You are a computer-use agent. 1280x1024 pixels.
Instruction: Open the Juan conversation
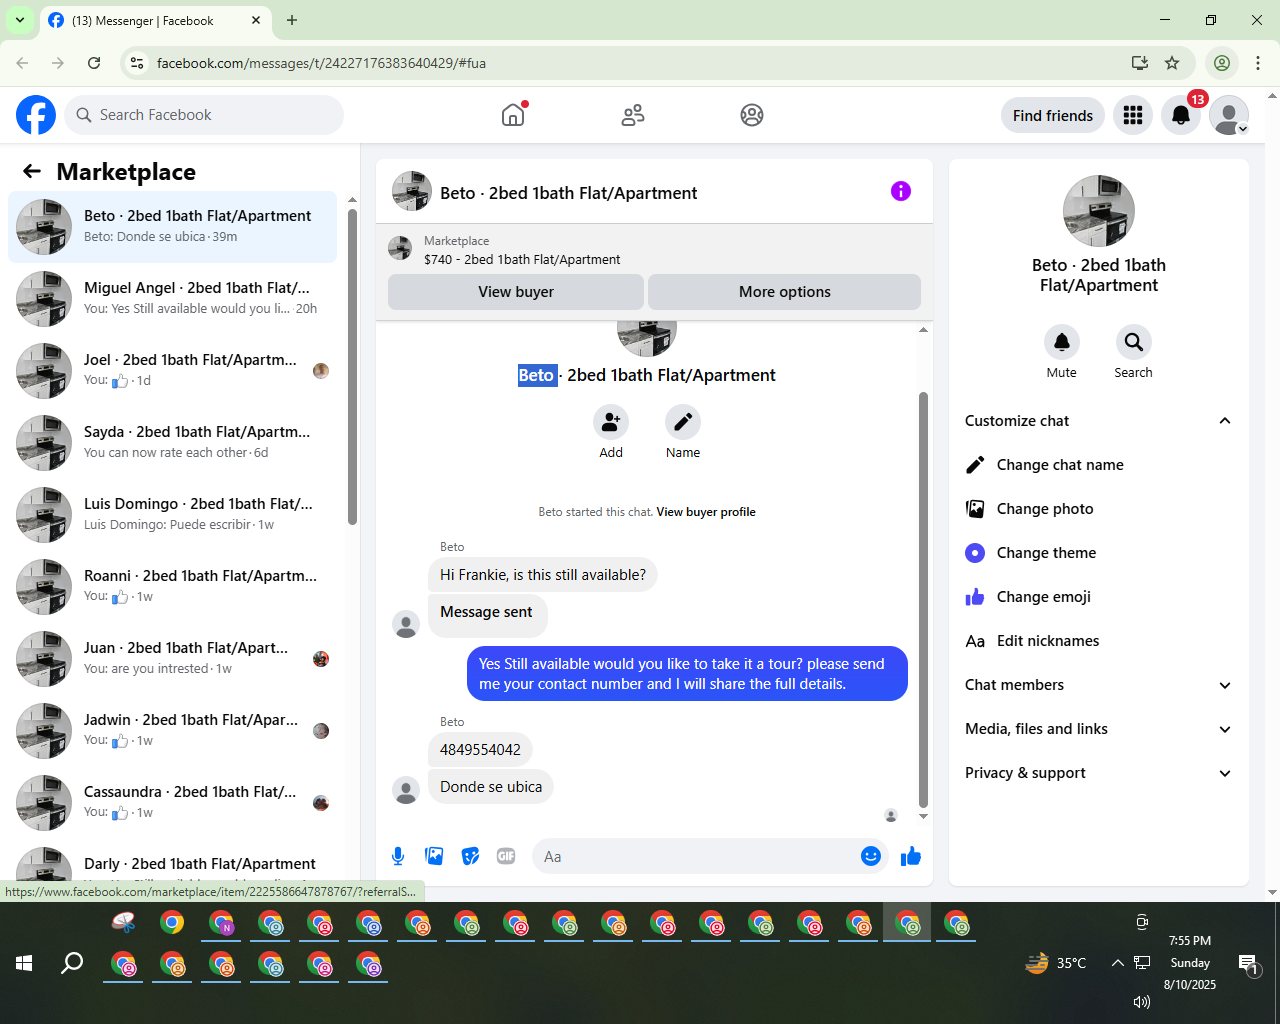coord(172,659)
